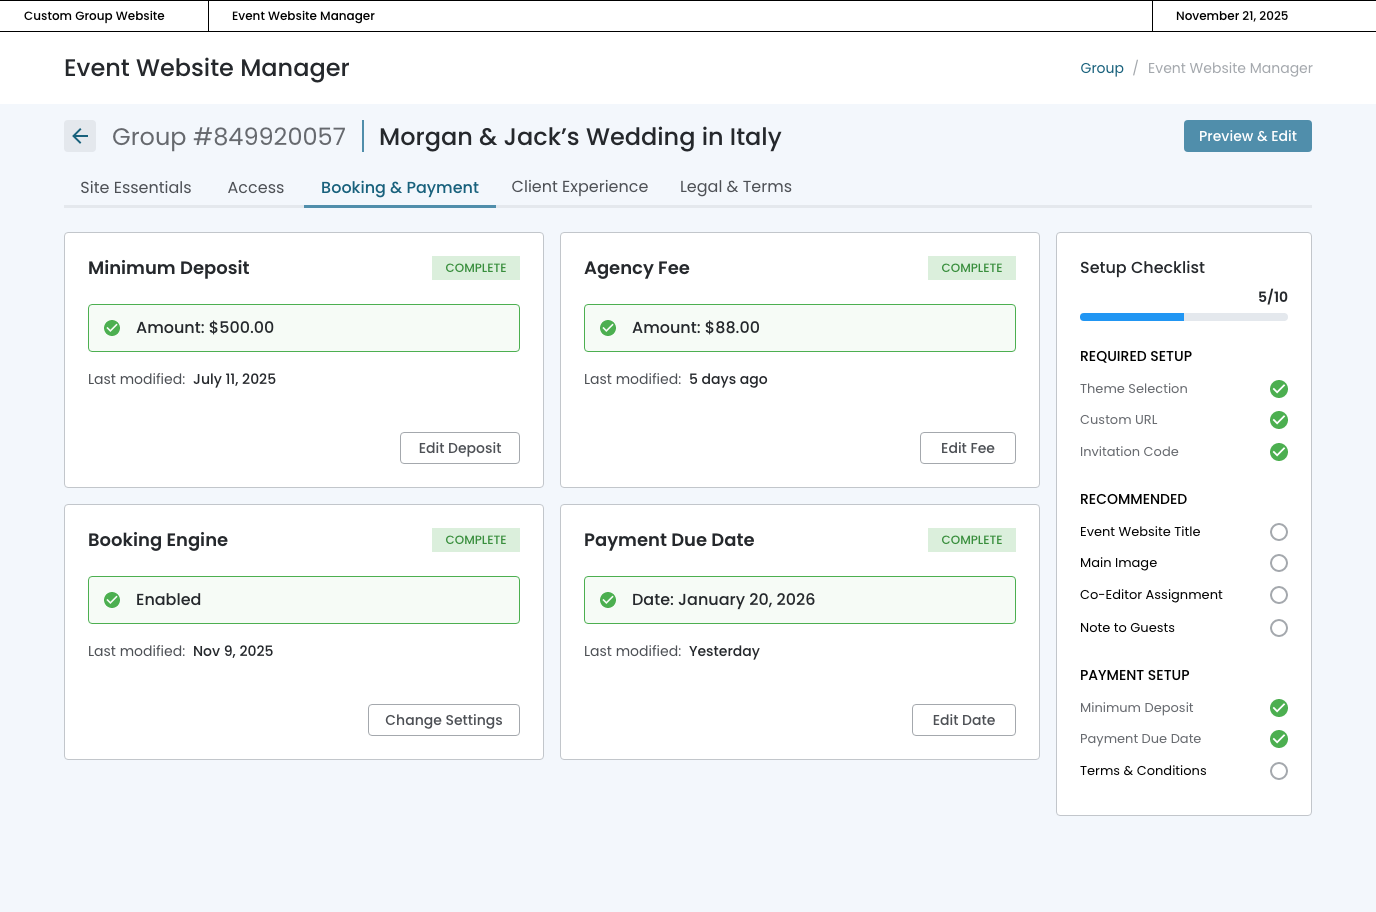Click Invitation Code green checkmark in checklist

(x=1278, y=452)
